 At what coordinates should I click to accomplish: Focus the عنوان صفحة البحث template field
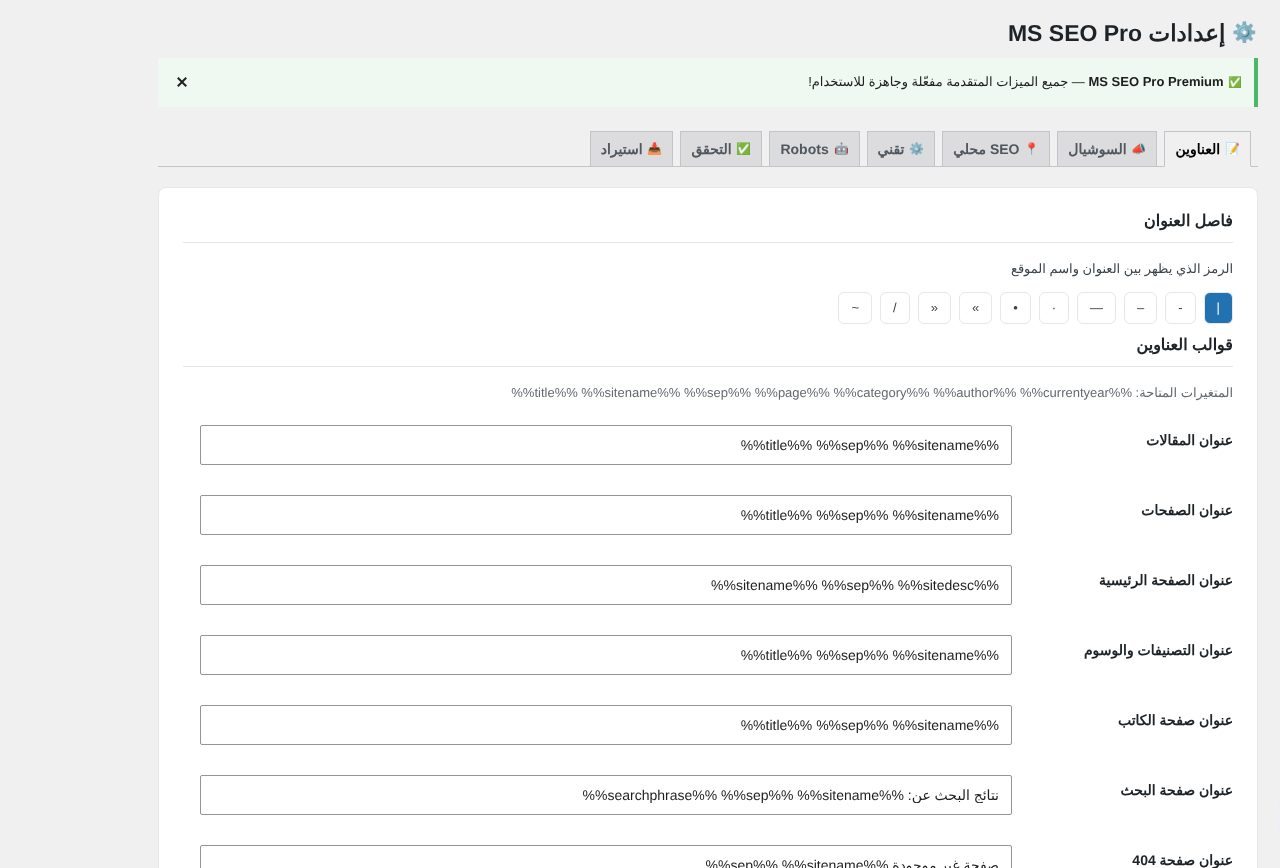pos(606,795)
